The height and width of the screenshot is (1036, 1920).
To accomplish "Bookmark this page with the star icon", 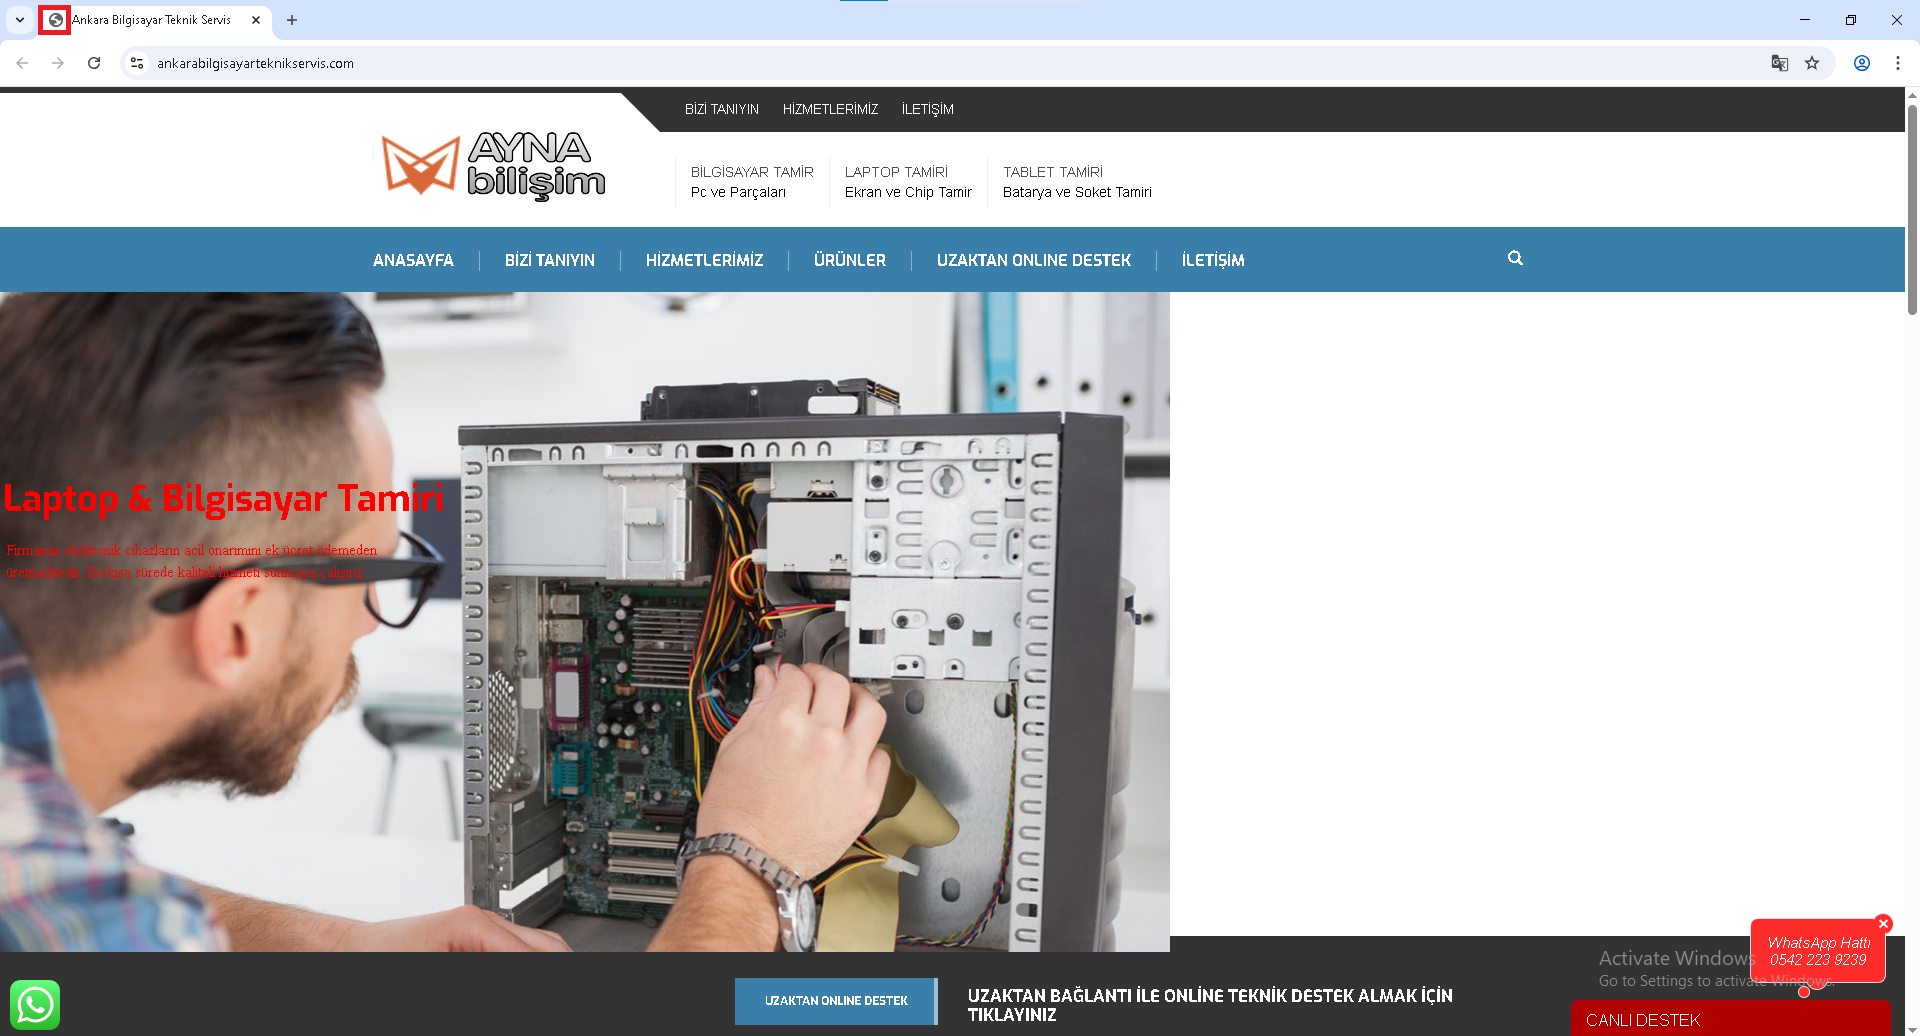I will pos(1812,63).
